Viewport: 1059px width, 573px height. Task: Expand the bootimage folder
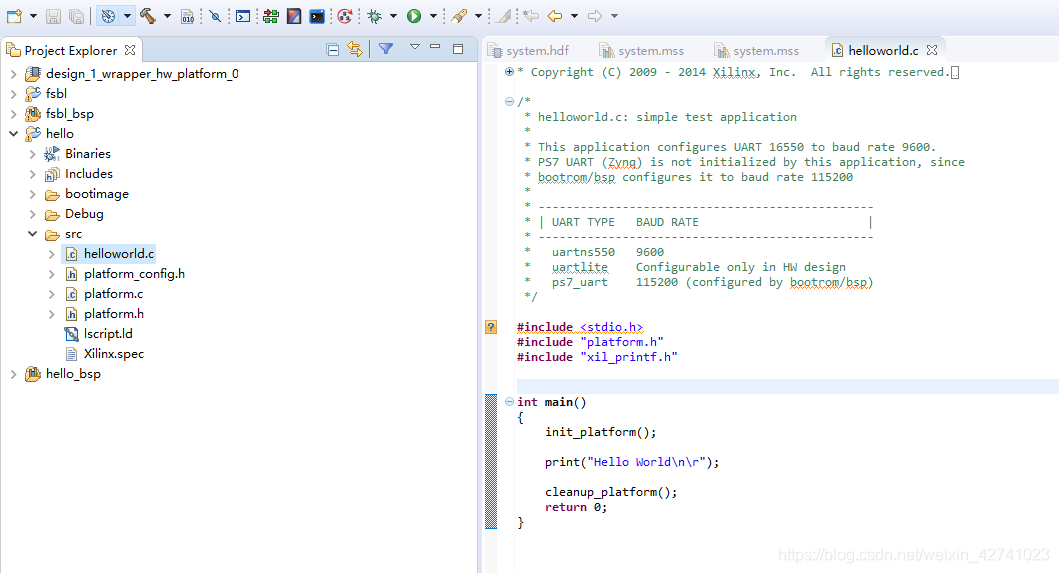click(32, 194)
